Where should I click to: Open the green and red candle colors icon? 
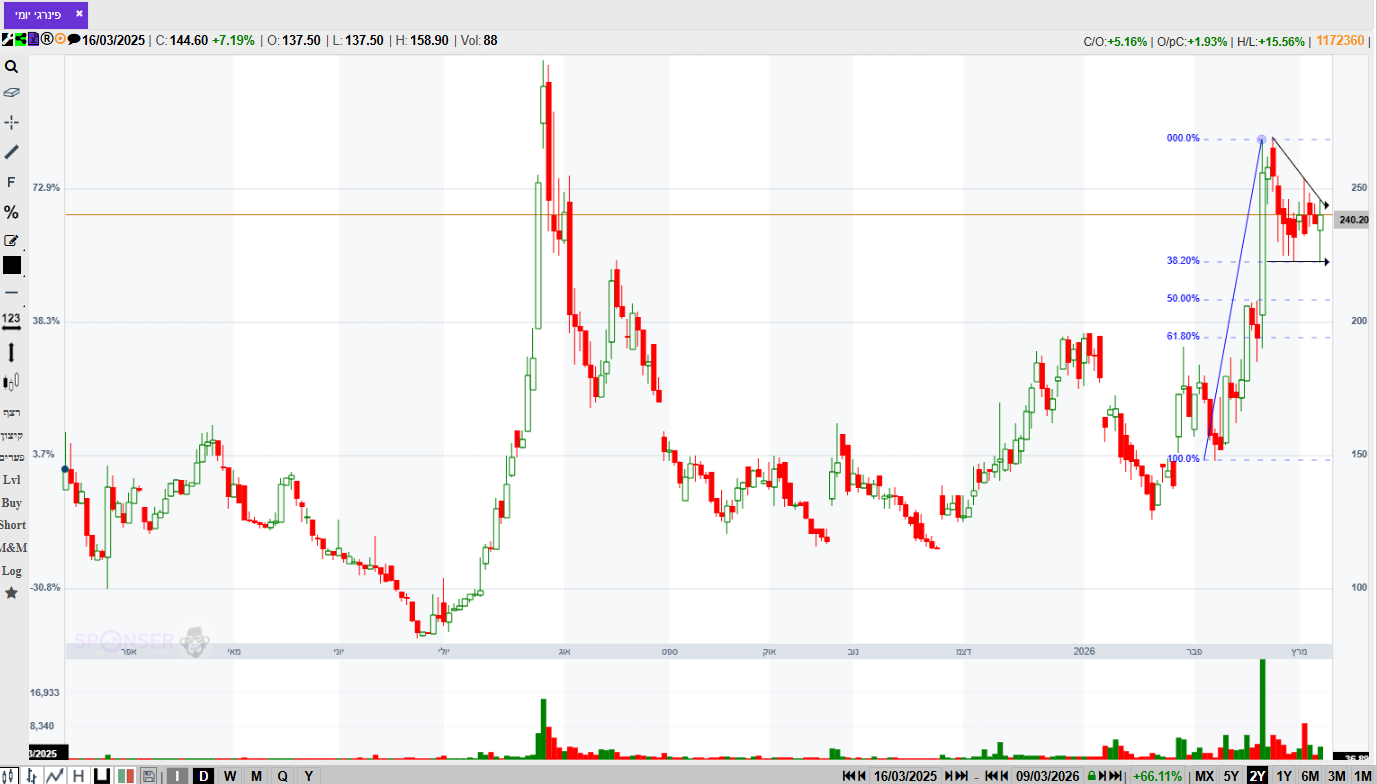click(x=125, y=776)
